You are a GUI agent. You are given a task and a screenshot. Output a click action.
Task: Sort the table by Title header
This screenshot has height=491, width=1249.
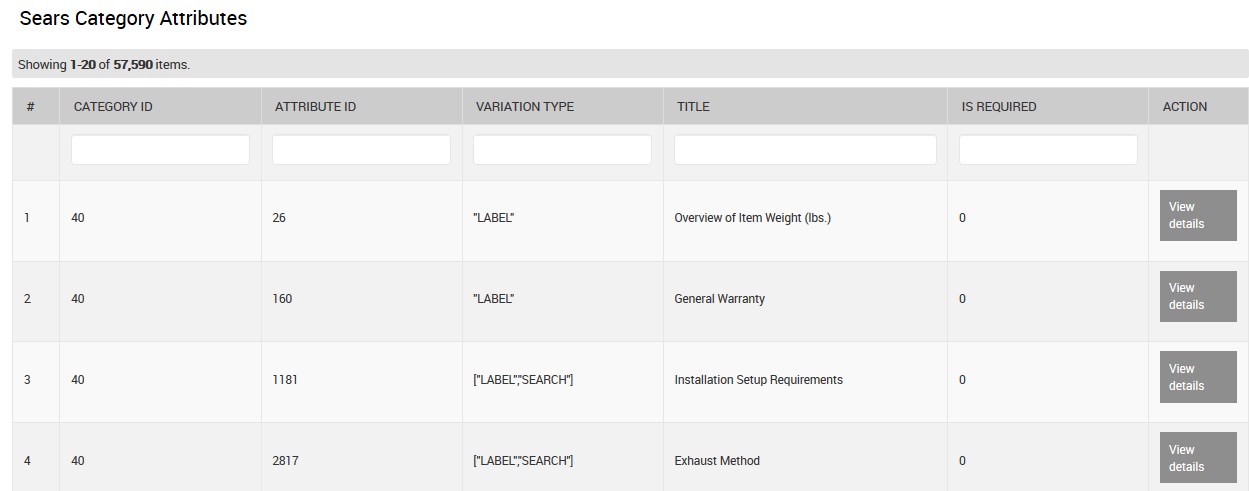693,106
